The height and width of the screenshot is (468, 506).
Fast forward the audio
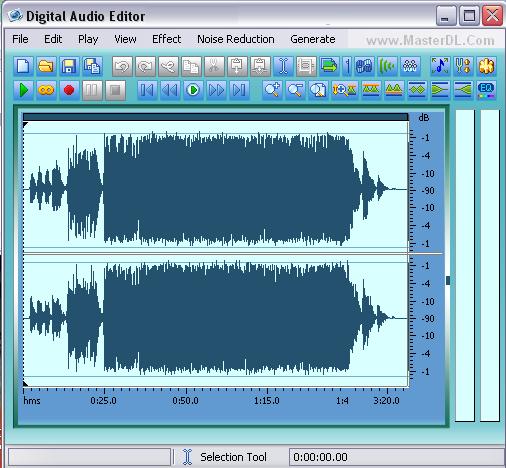(216, 90)
